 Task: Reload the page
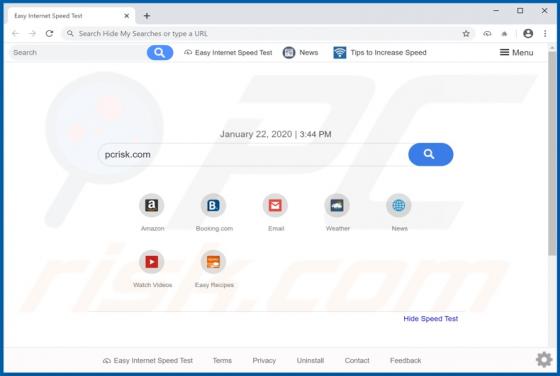coord(49,34)
